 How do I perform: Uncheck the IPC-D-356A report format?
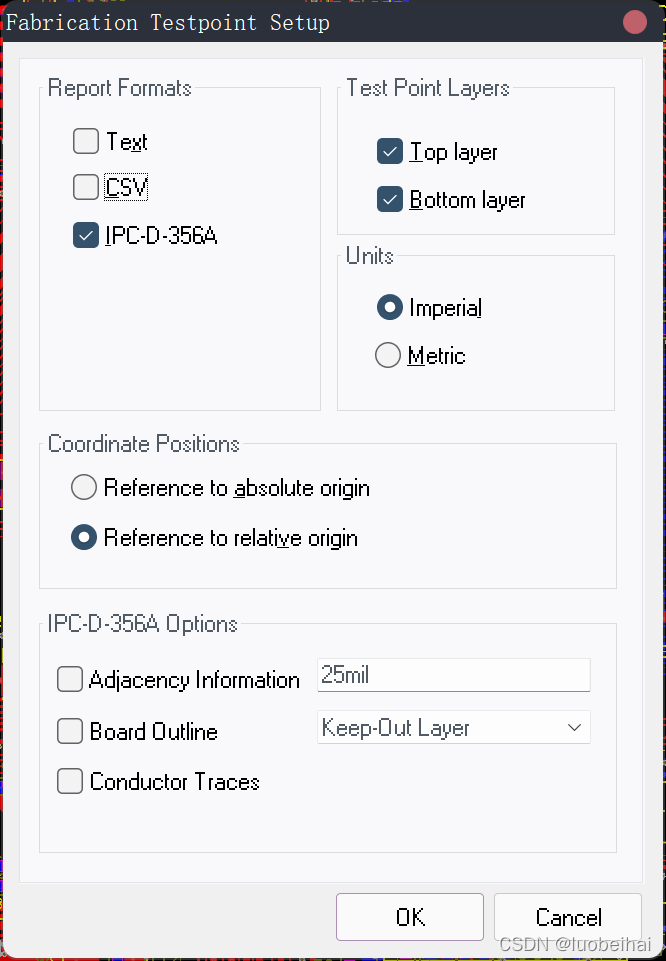86,235
